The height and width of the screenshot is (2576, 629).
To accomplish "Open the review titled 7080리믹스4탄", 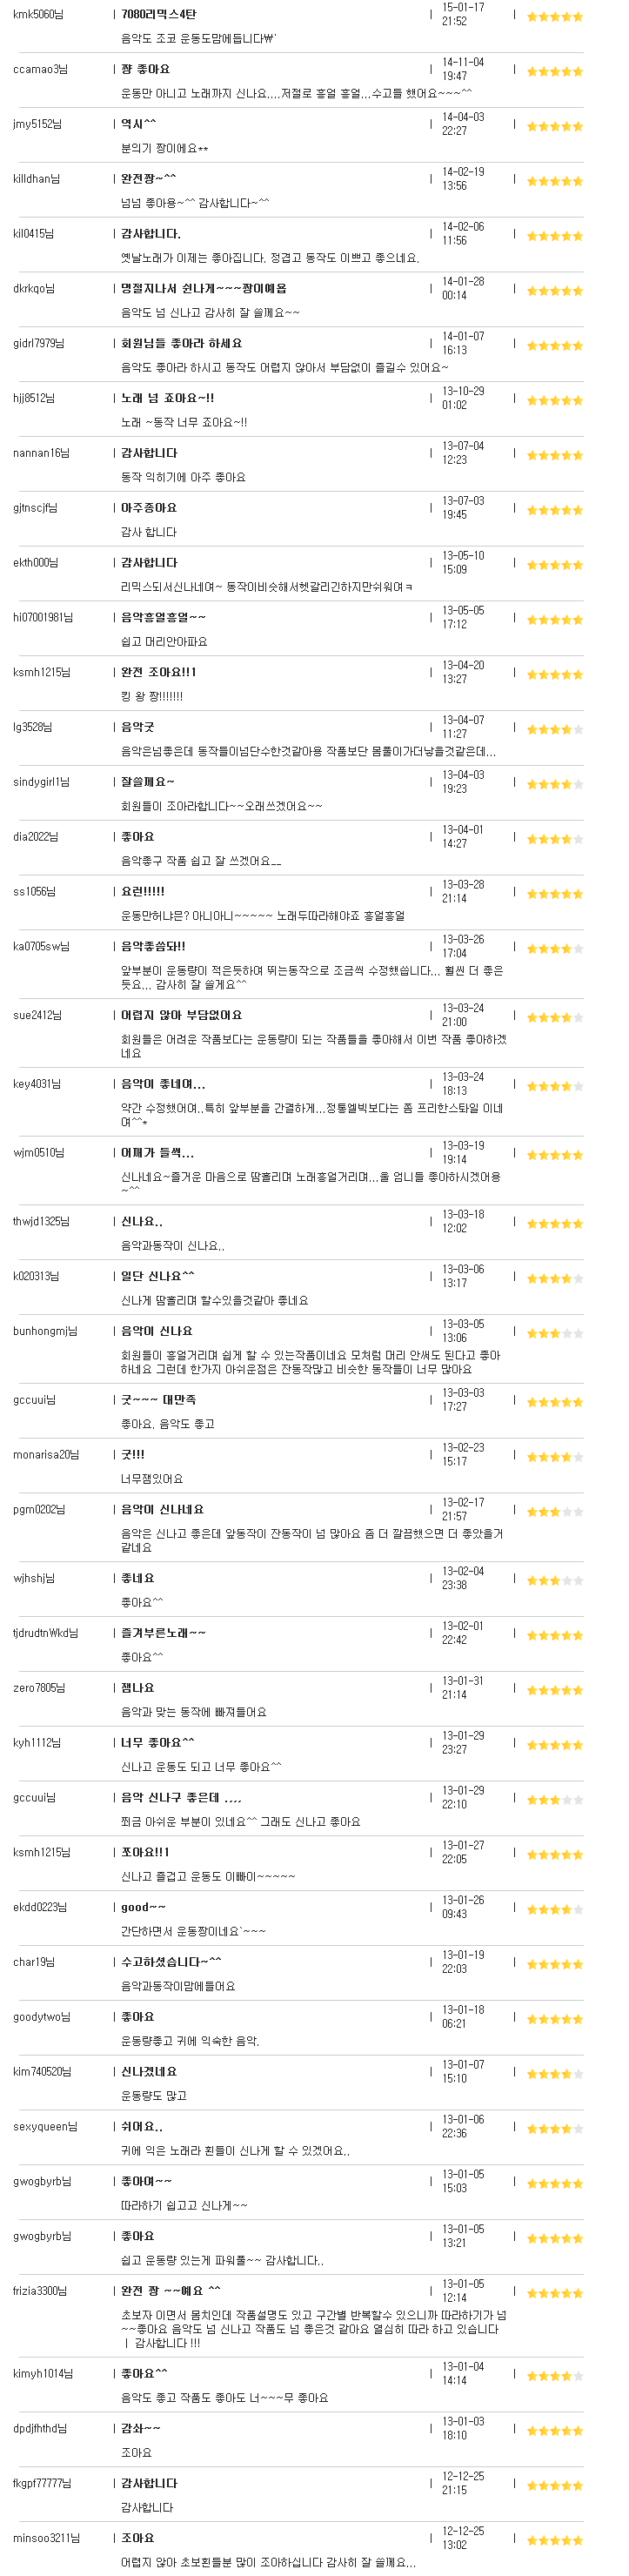I will click(158, 14).
